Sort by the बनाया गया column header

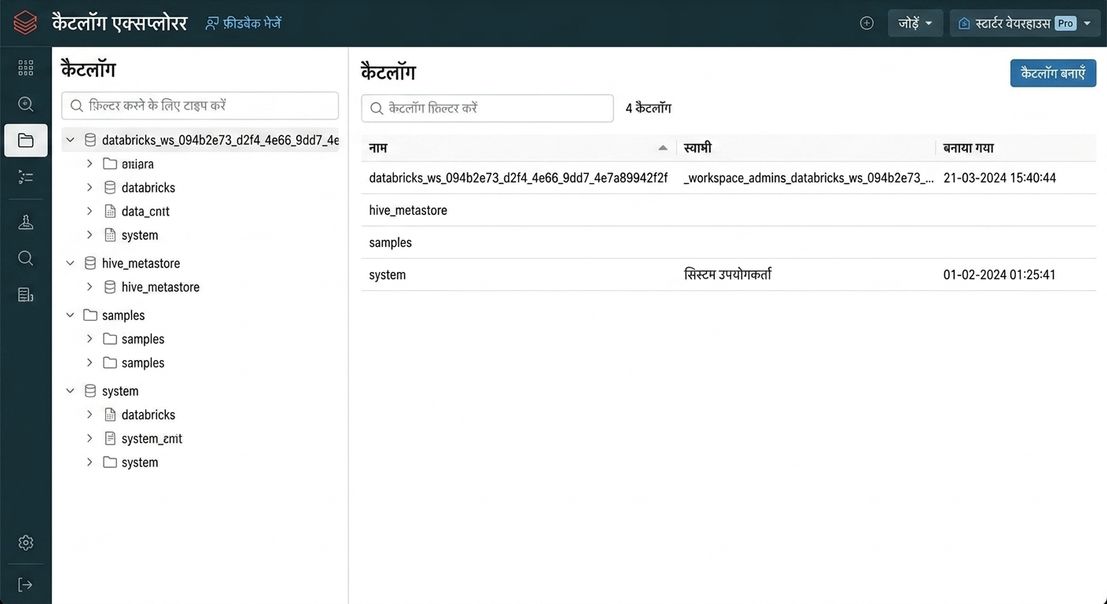tap(968, 148)
